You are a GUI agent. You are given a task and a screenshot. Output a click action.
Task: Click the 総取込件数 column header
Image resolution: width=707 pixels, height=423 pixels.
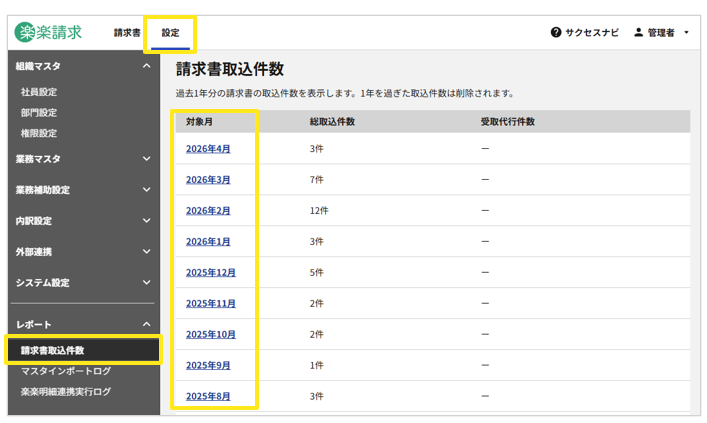pos(332,122)
